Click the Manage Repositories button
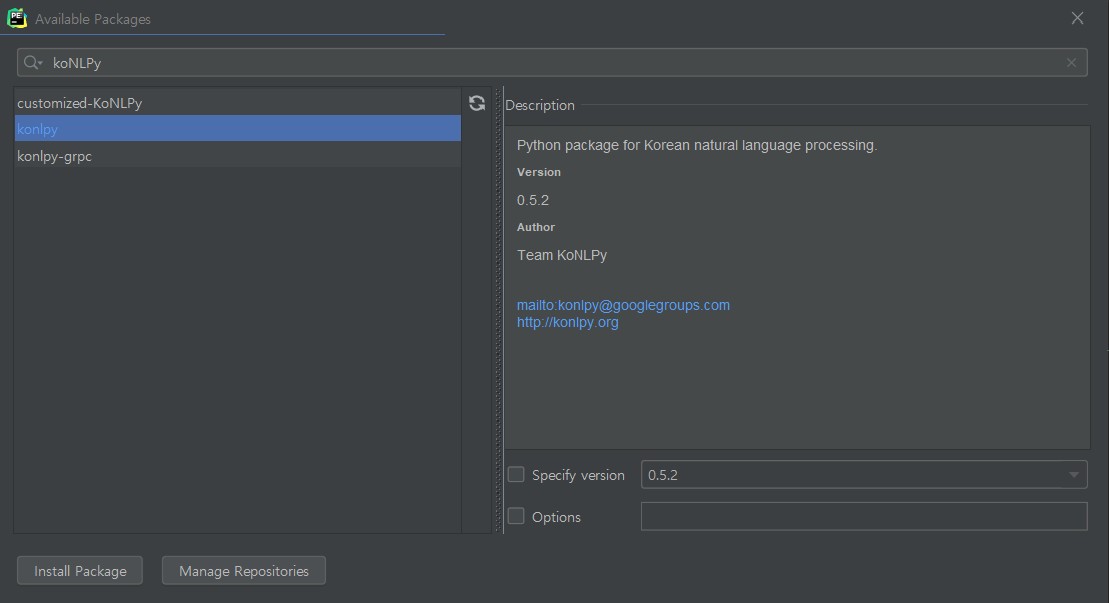Viewport: 1109px width, 603px height. (243, 570)
